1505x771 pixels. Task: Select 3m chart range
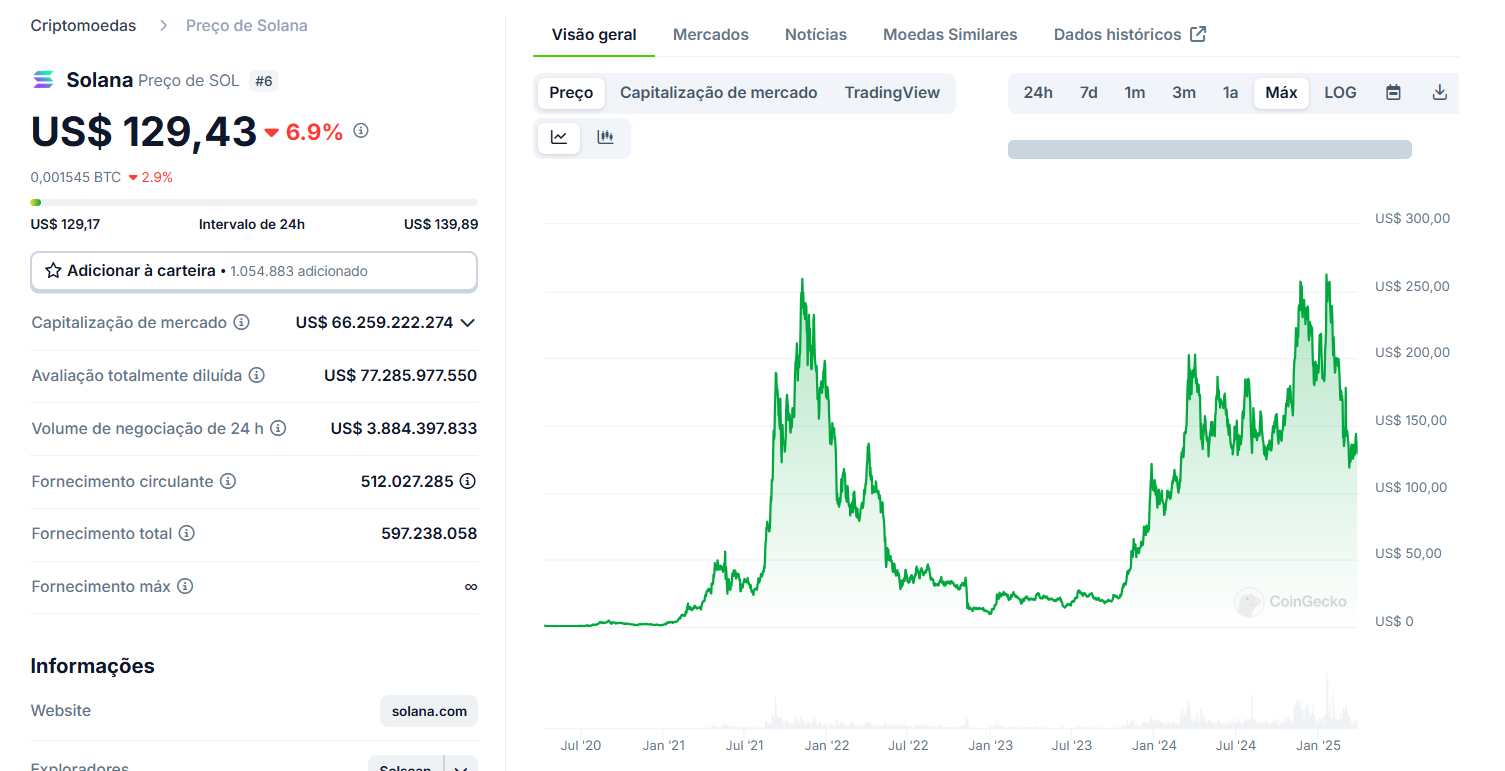1184,93
